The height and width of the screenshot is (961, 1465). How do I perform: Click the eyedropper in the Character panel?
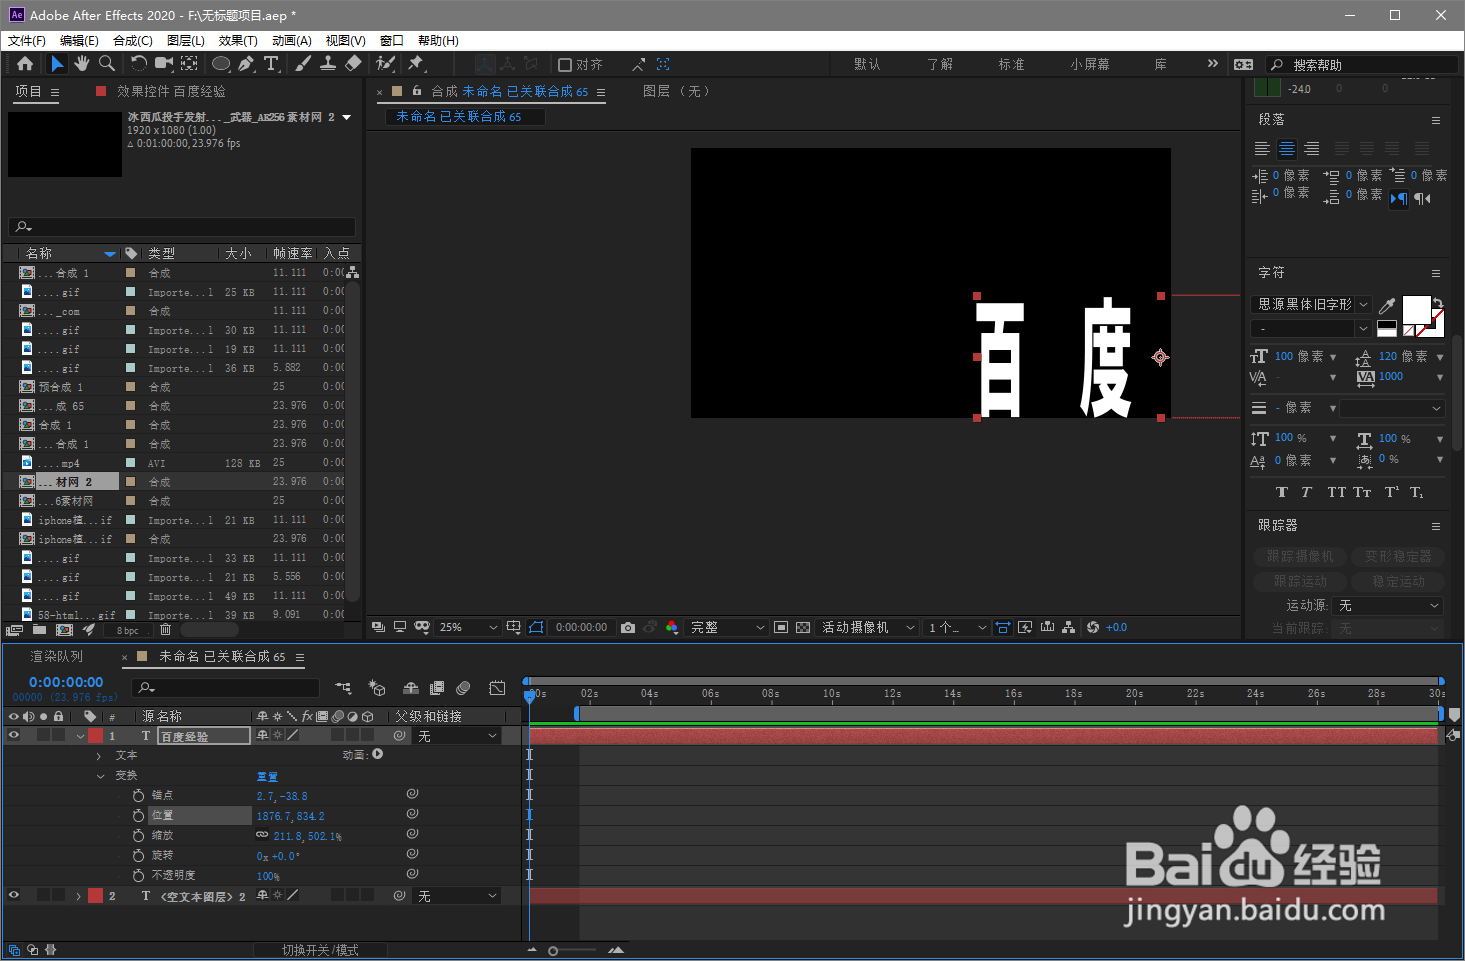pyautogui.click(x=1387, y=305)
